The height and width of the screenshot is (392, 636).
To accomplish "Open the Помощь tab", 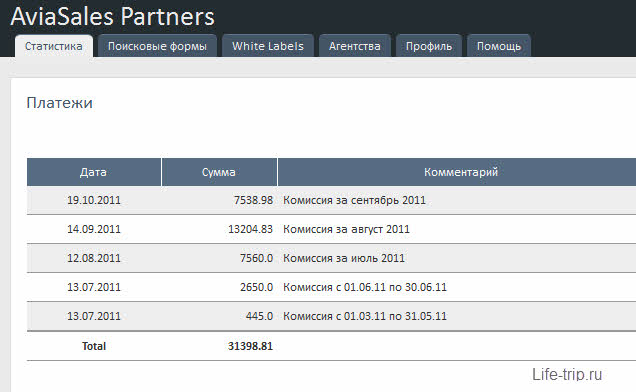I will (x=499, y=46).
